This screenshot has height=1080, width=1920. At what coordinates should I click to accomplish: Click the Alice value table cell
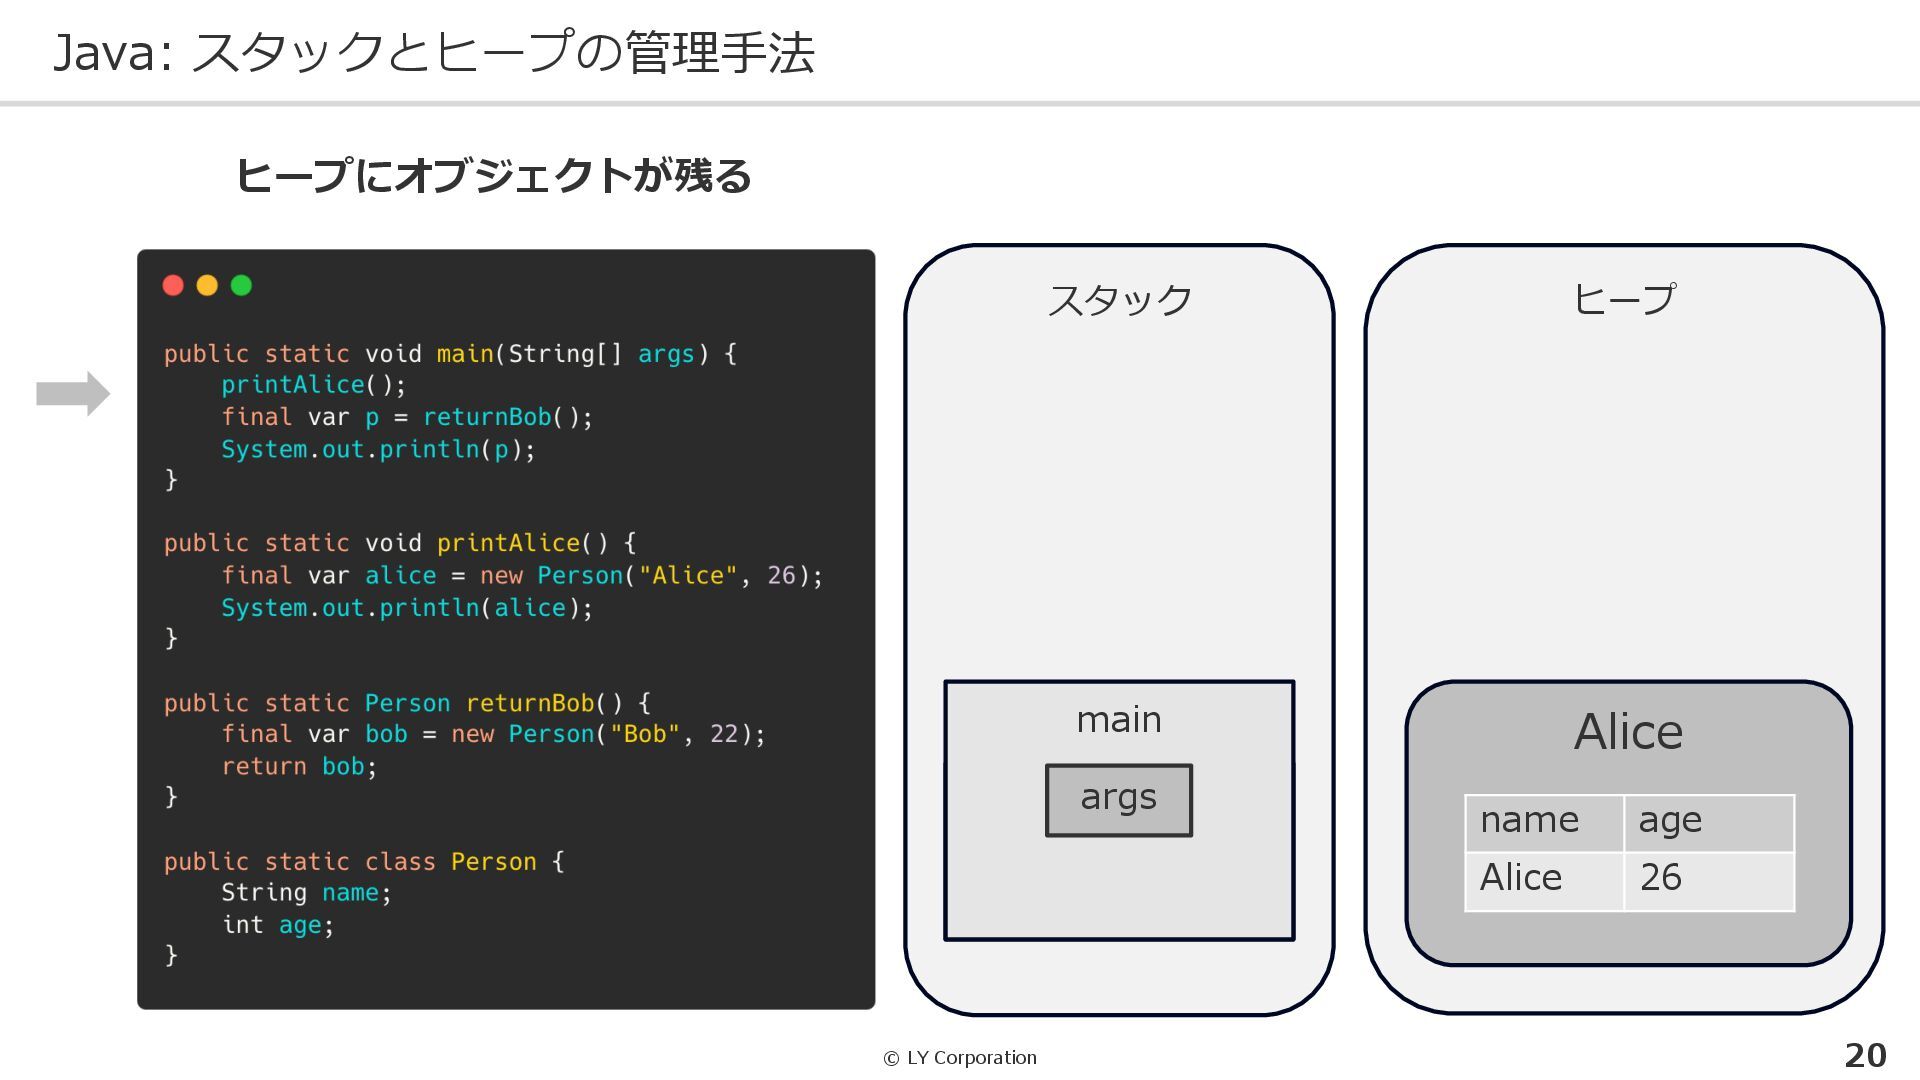click(1543, 879)
